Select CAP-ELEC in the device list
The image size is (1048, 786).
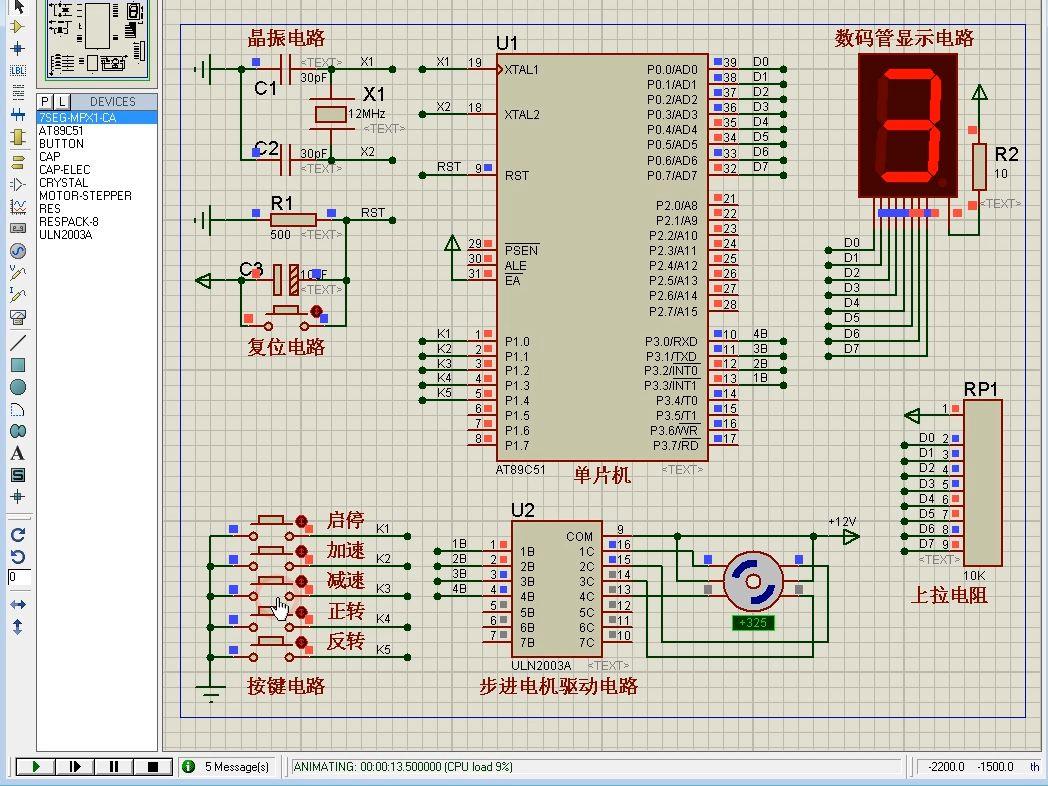(x=97, y=170)
